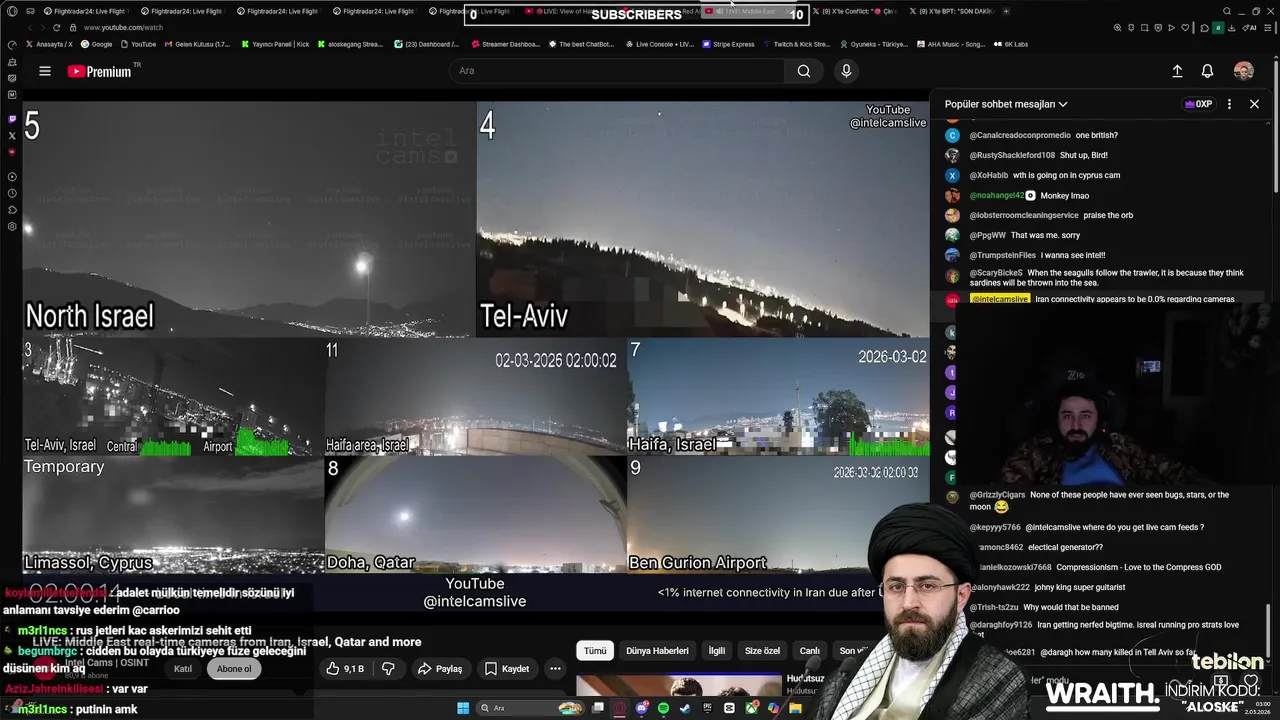Open a new browser tab
This screenshot has height=720, width=1280.
(x=1005, y=11)
